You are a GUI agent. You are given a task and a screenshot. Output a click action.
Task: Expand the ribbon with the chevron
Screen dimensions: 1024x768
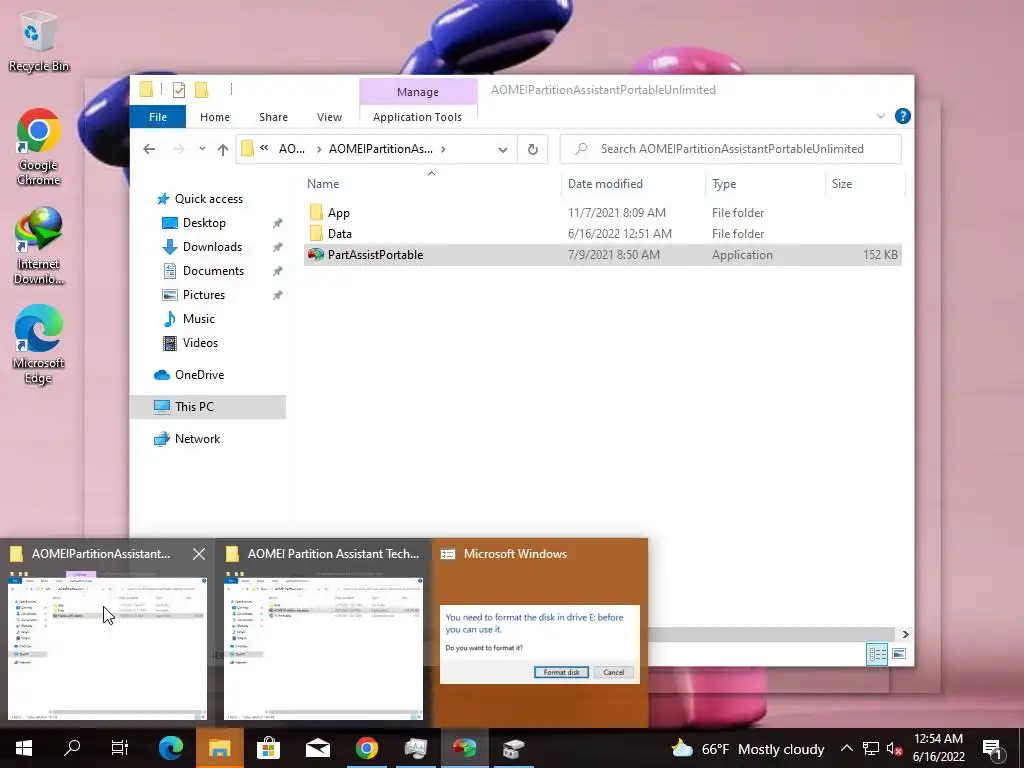coord(880,116)
